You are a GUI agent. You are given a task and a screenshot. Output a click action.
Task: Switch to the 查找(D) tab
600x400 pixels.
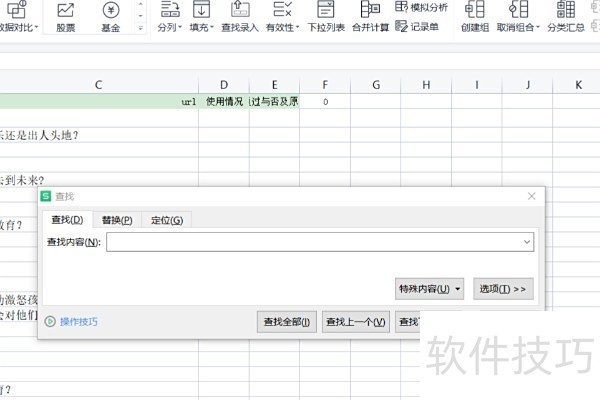pos(67,220)
